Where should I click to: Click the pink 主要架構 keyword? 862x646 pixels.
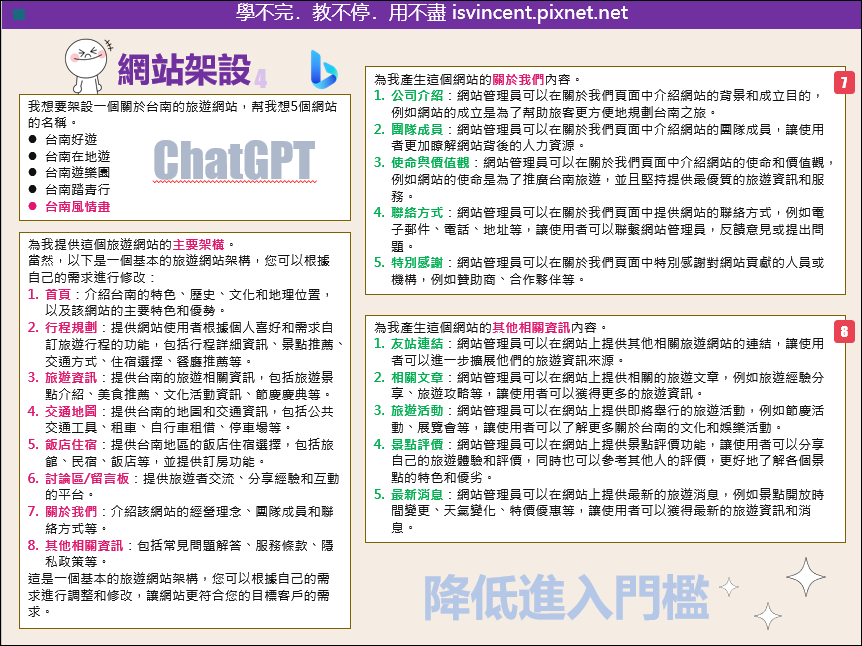pyautogui.click(x=198, y=245)
